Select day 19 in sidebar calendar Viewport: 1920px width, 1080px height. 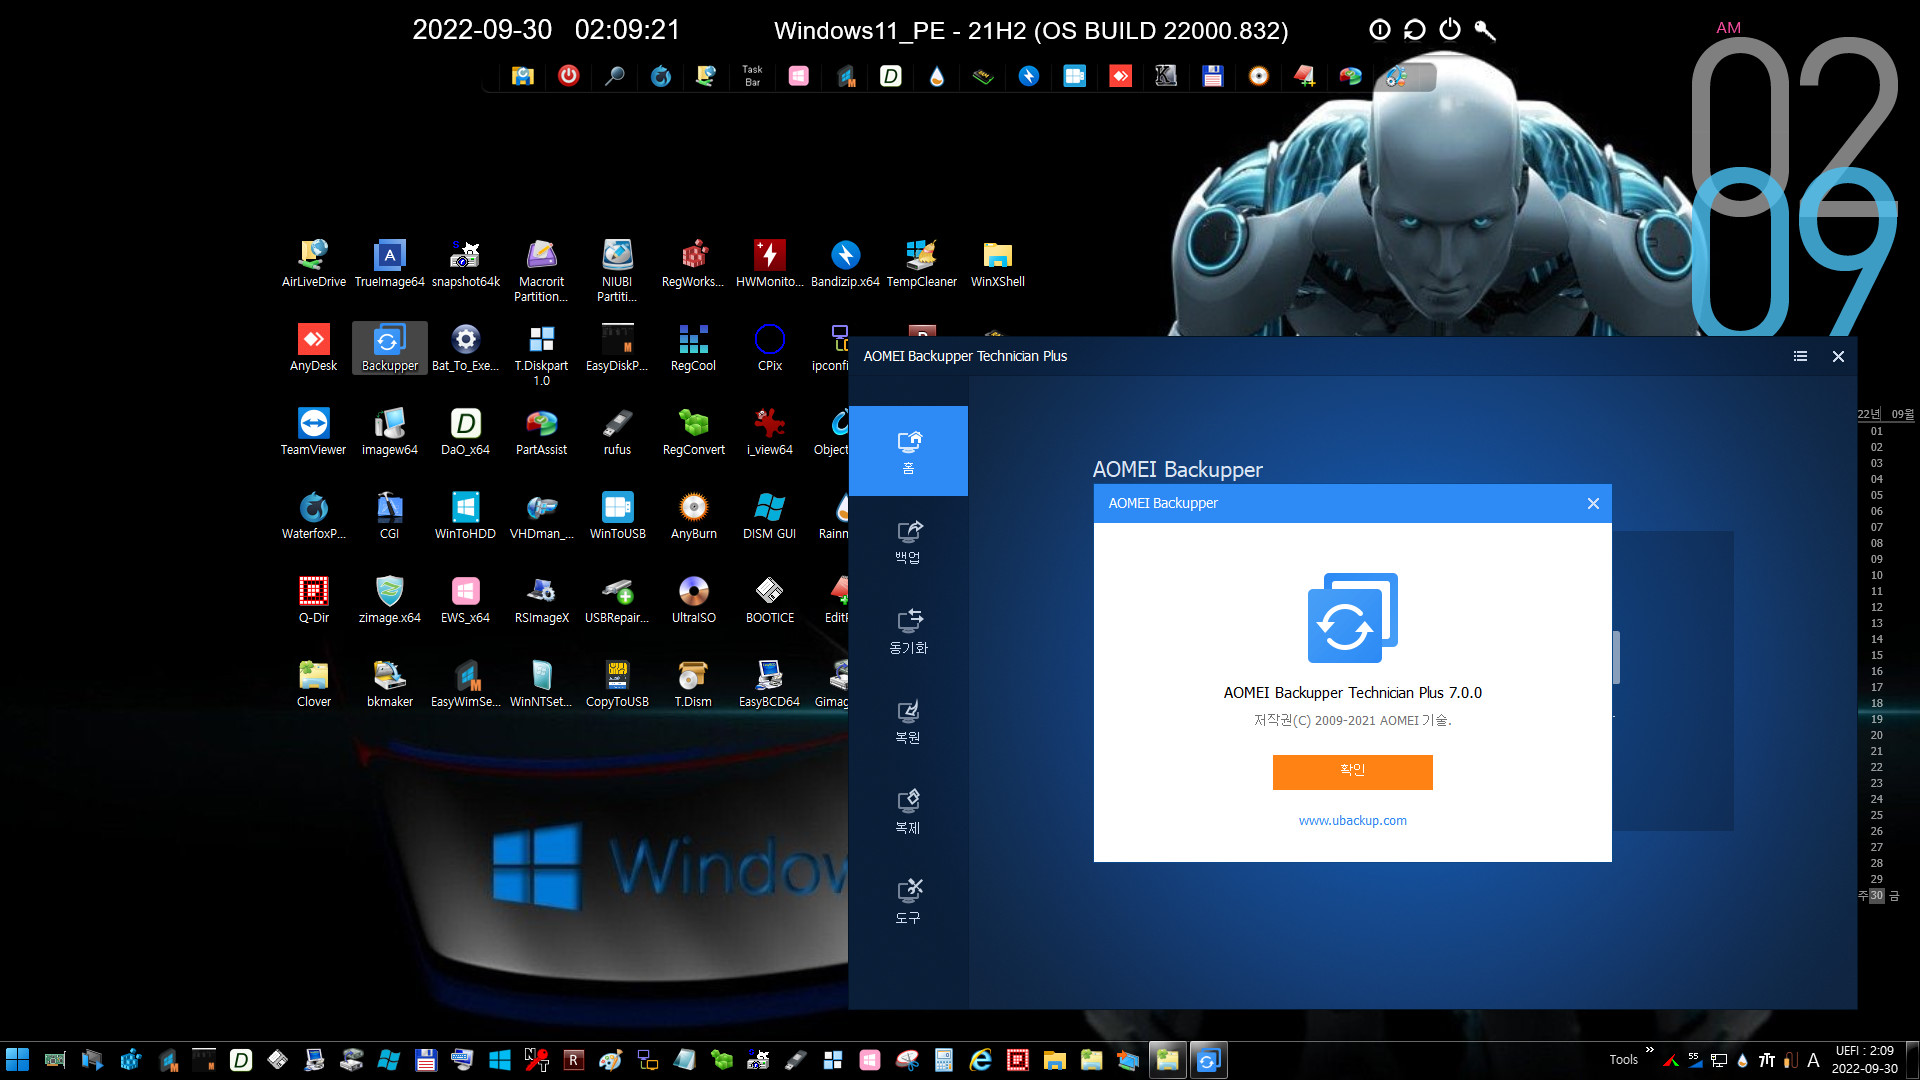tap(1877, 719)
